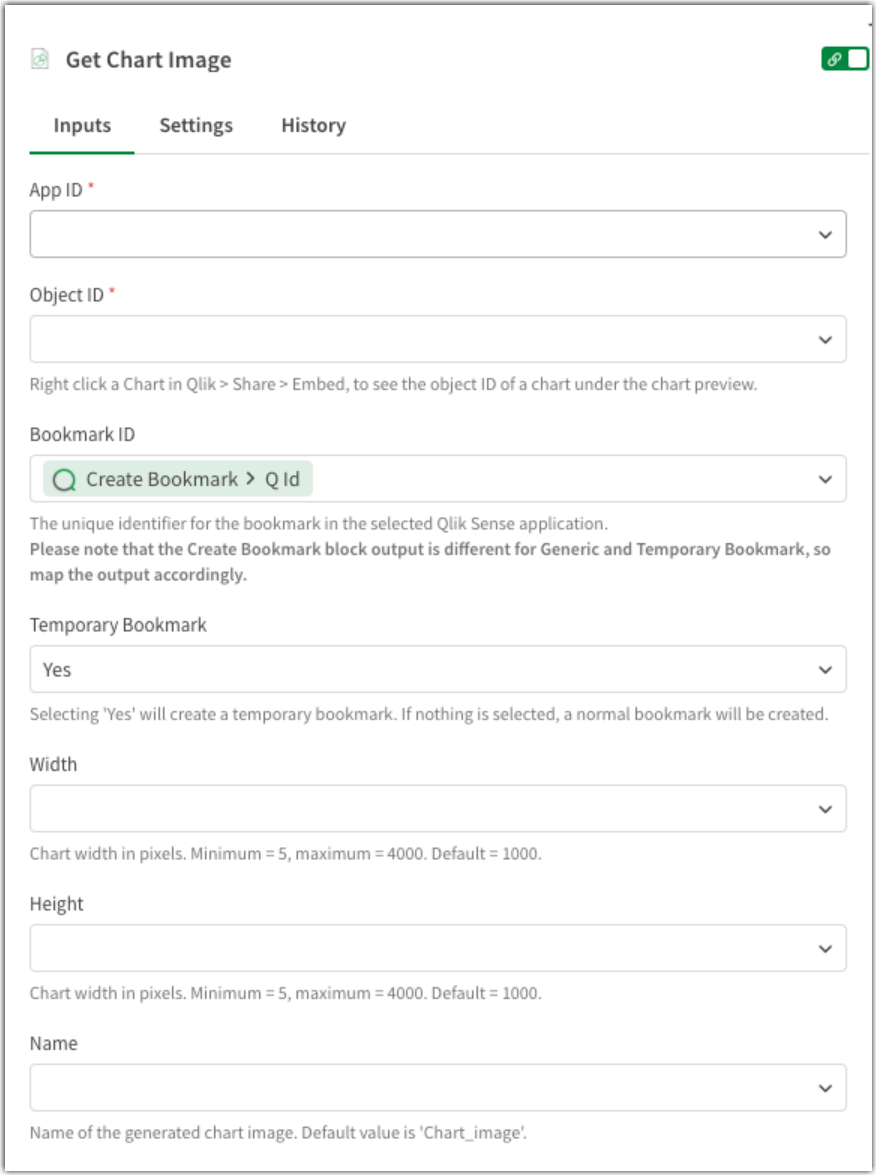This screenshot has width=877, height=1176.
Task: Open the Object ID dropdown
Action: pos(824,338)
